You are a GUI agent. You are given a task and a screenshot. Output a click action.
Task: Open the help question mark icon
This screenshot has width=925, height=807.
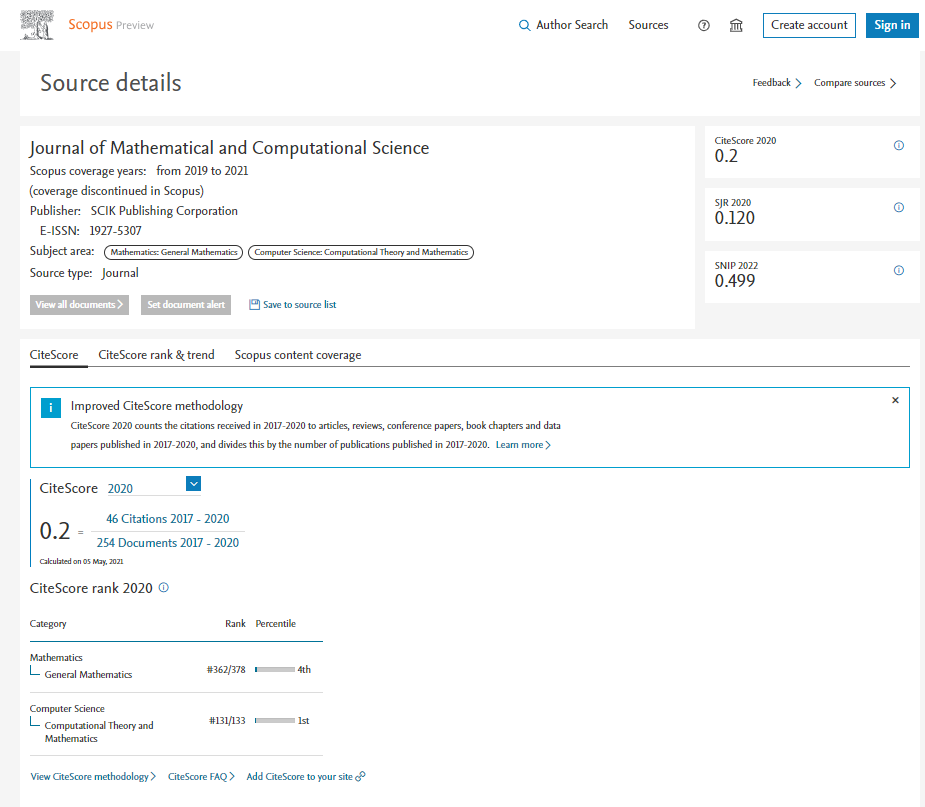tap(703, 26)
